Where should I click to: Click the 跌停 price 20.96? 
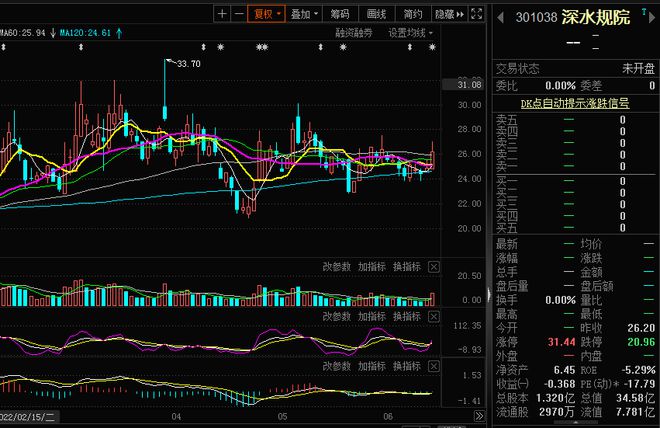coord(641,342)
